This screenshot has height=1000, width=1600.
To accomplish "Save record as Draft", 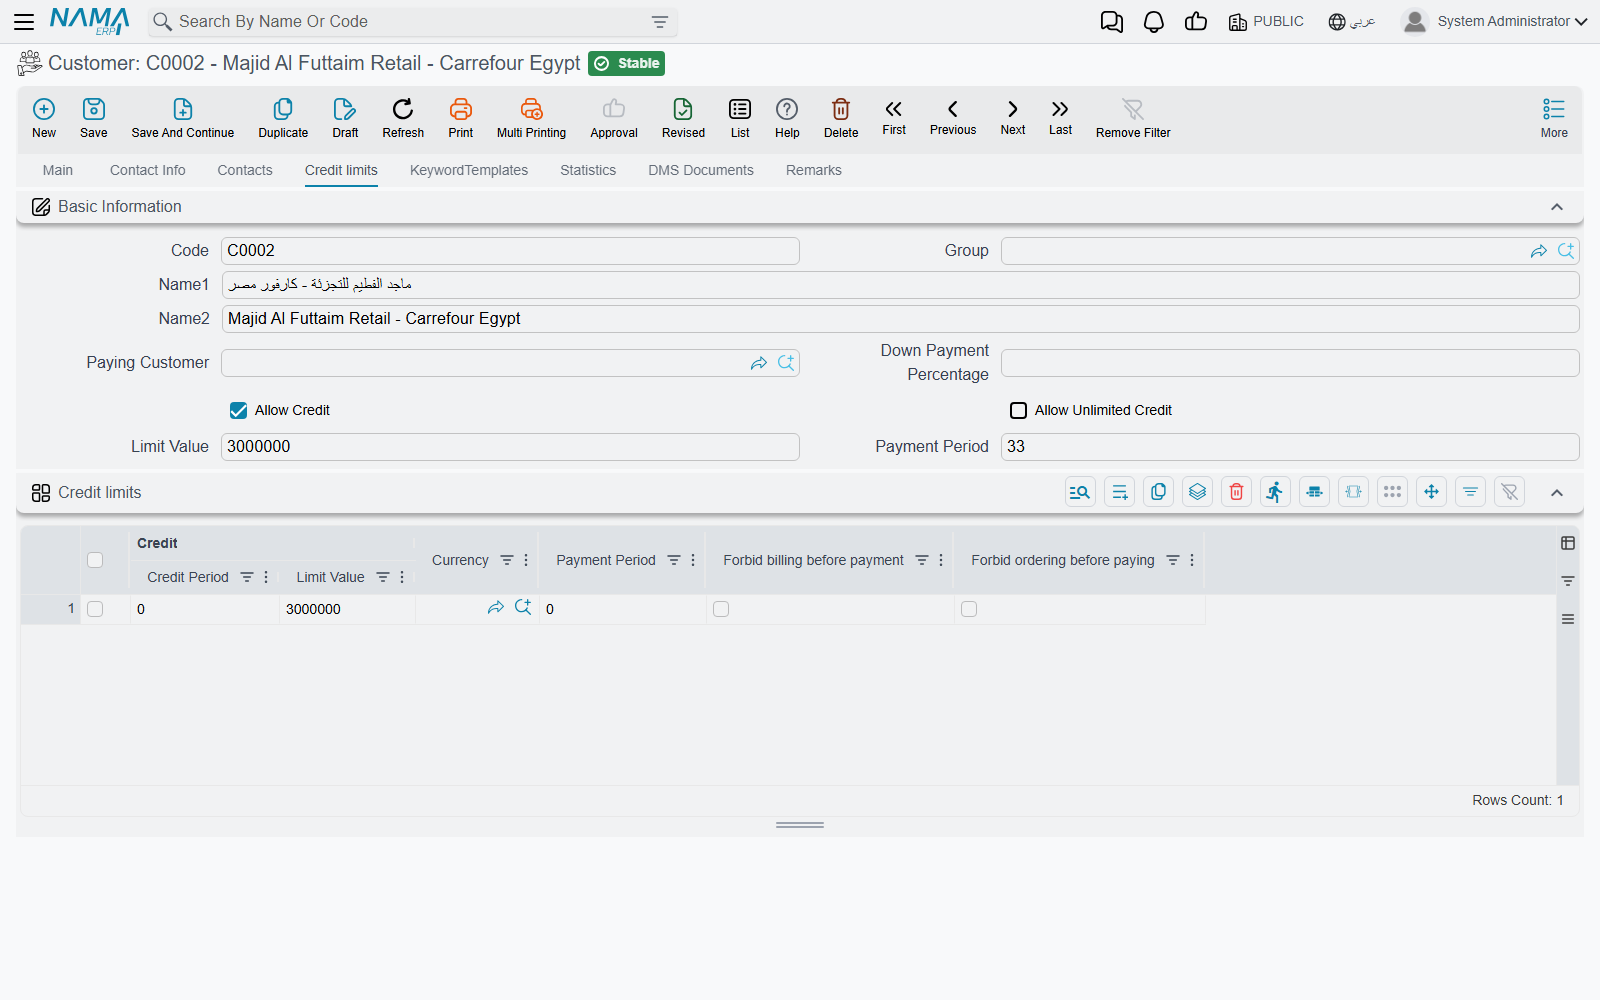I will point(345,118).
